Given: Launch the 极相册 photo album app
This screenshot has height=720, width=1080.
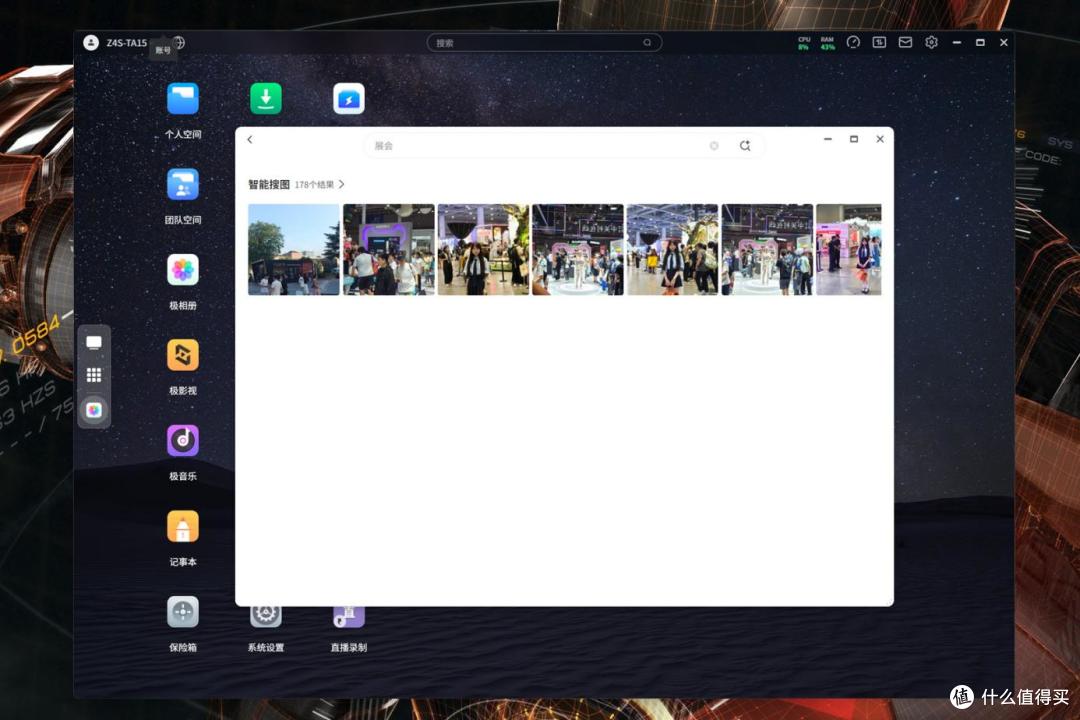Looking at the screenshot, I should click(183, 270).
